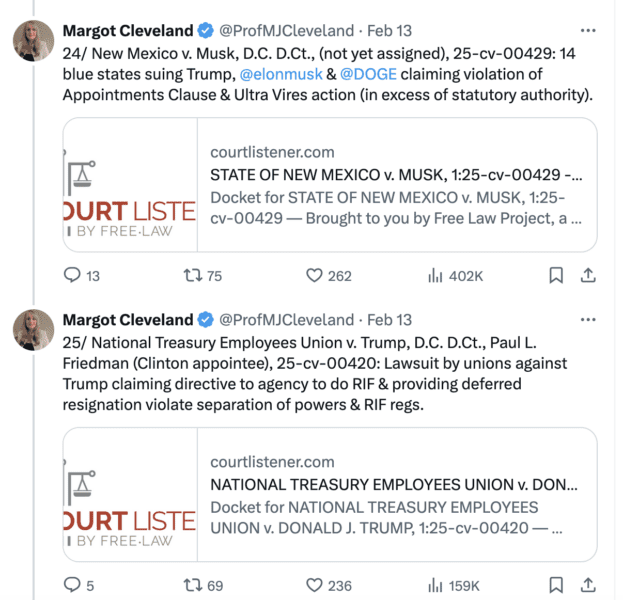
Task: View analytics showing 402K views
Action: (455, 275)
